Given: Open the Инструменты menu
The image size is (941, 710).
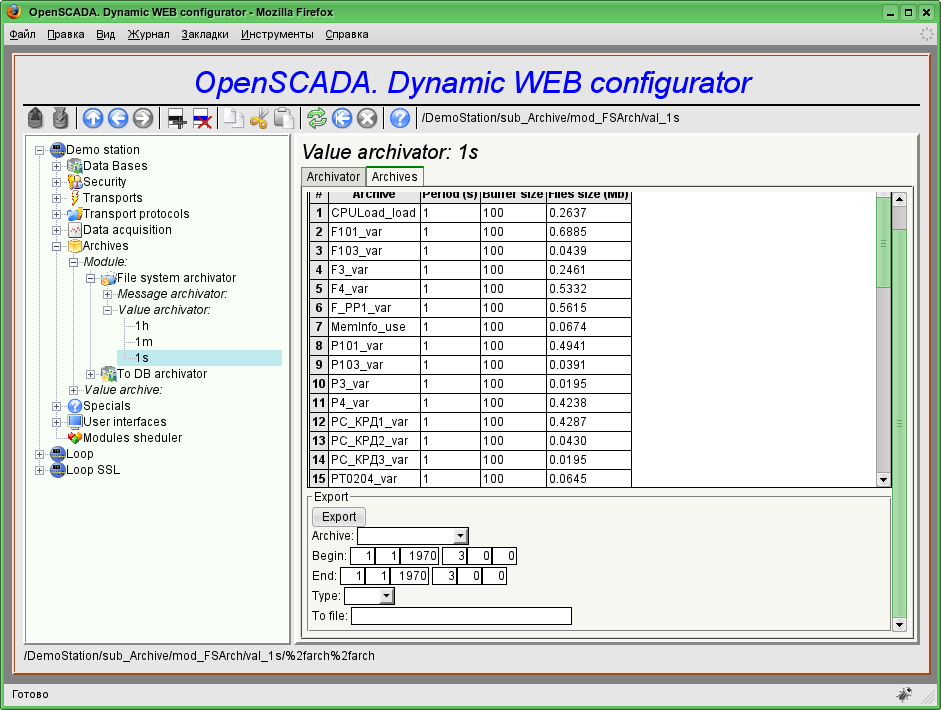Looking at the screenshot, I should tap(277, 34).
